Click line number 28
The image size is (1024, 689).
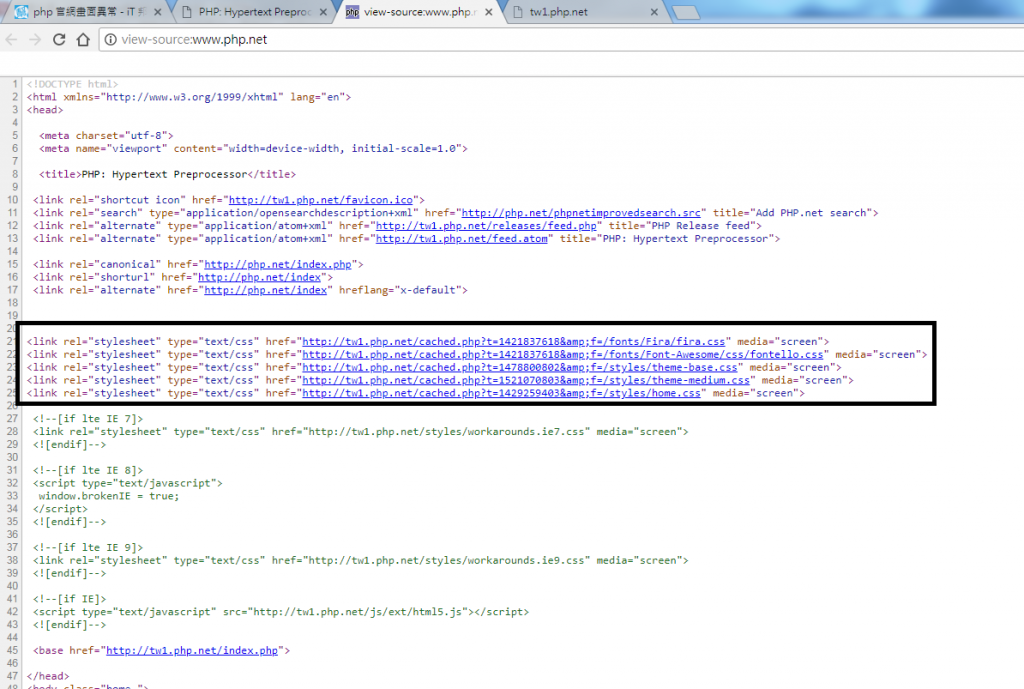(x=12, y=432)
